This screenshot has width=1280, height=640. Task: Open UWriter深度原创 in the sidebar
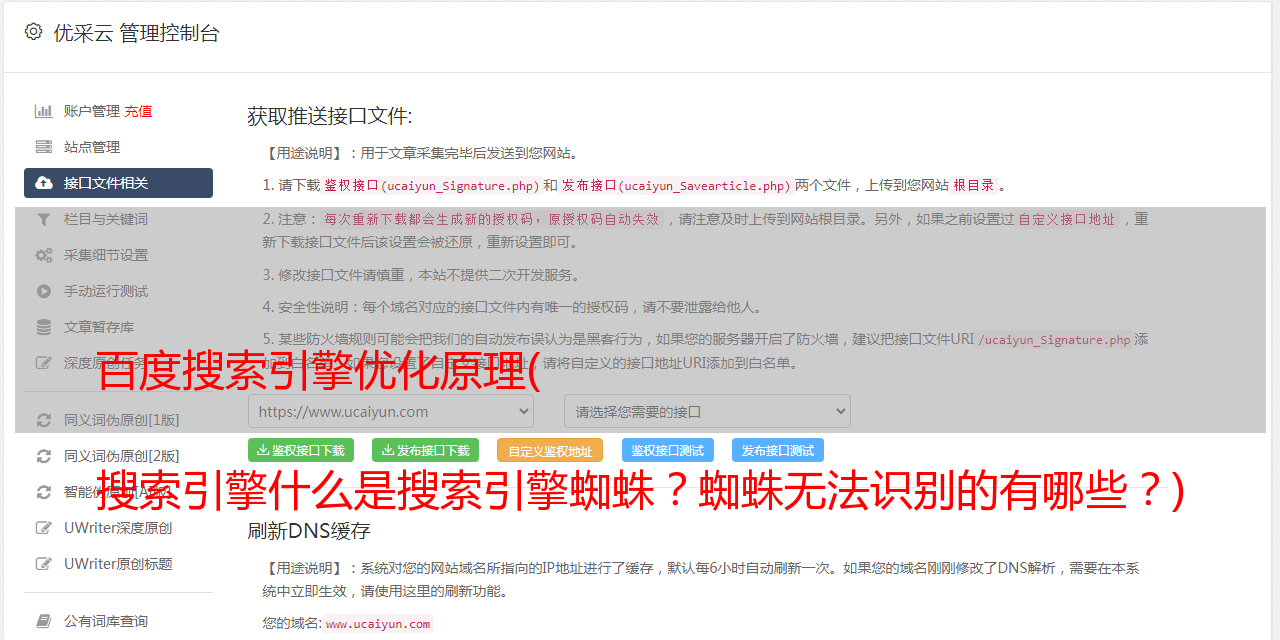[118, 528]
